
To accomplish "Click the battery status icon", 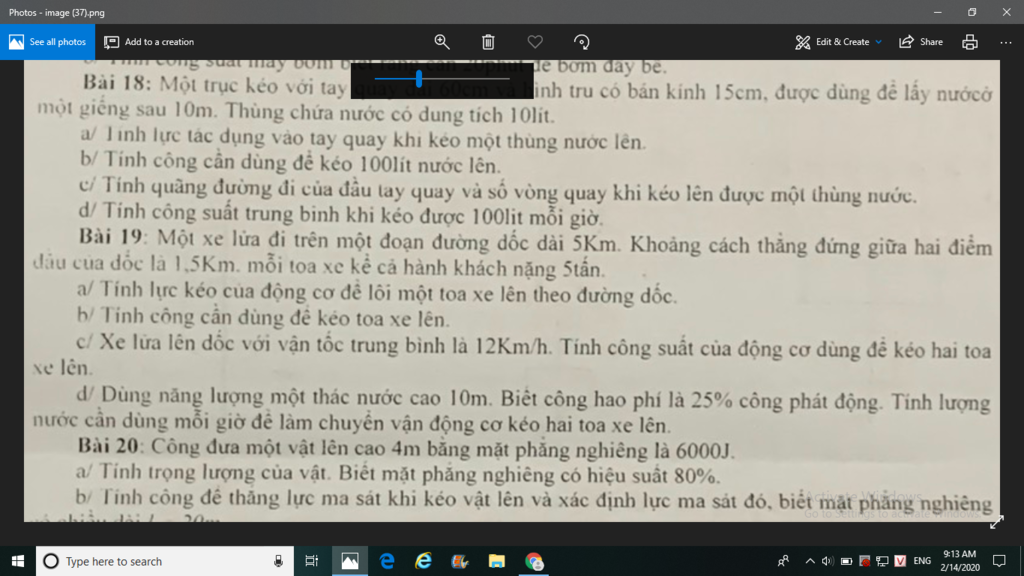I will [846, 561].
